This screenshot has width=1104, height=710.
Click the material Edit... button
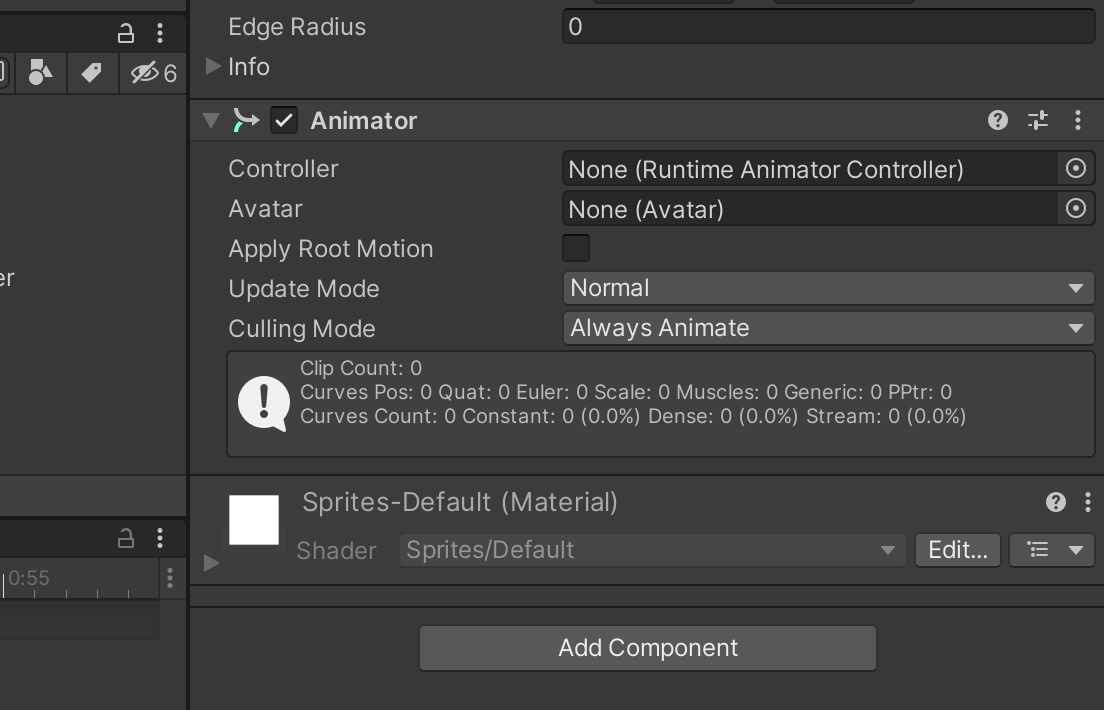pyautogui.click(x=958, y=550)
